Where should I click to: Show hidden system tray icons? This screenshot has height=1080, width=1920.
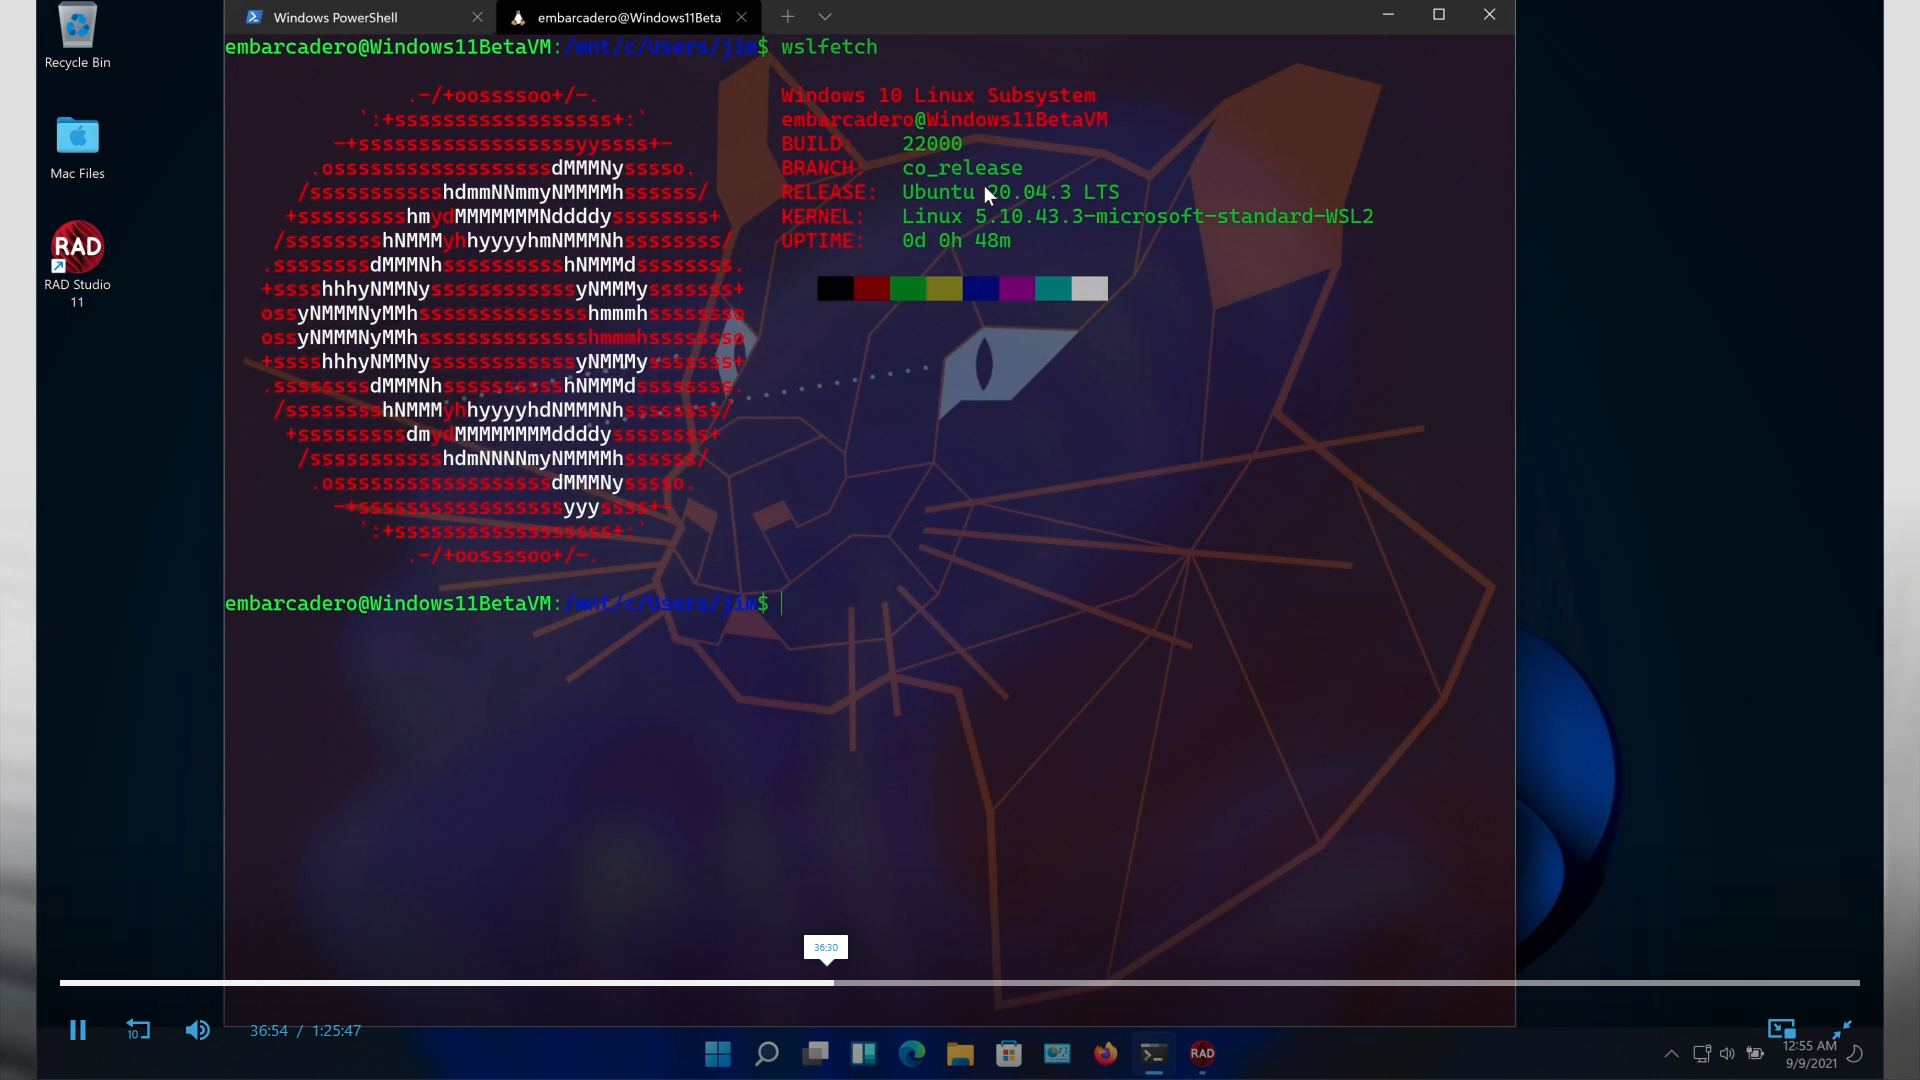(x=1671, y=1053)
